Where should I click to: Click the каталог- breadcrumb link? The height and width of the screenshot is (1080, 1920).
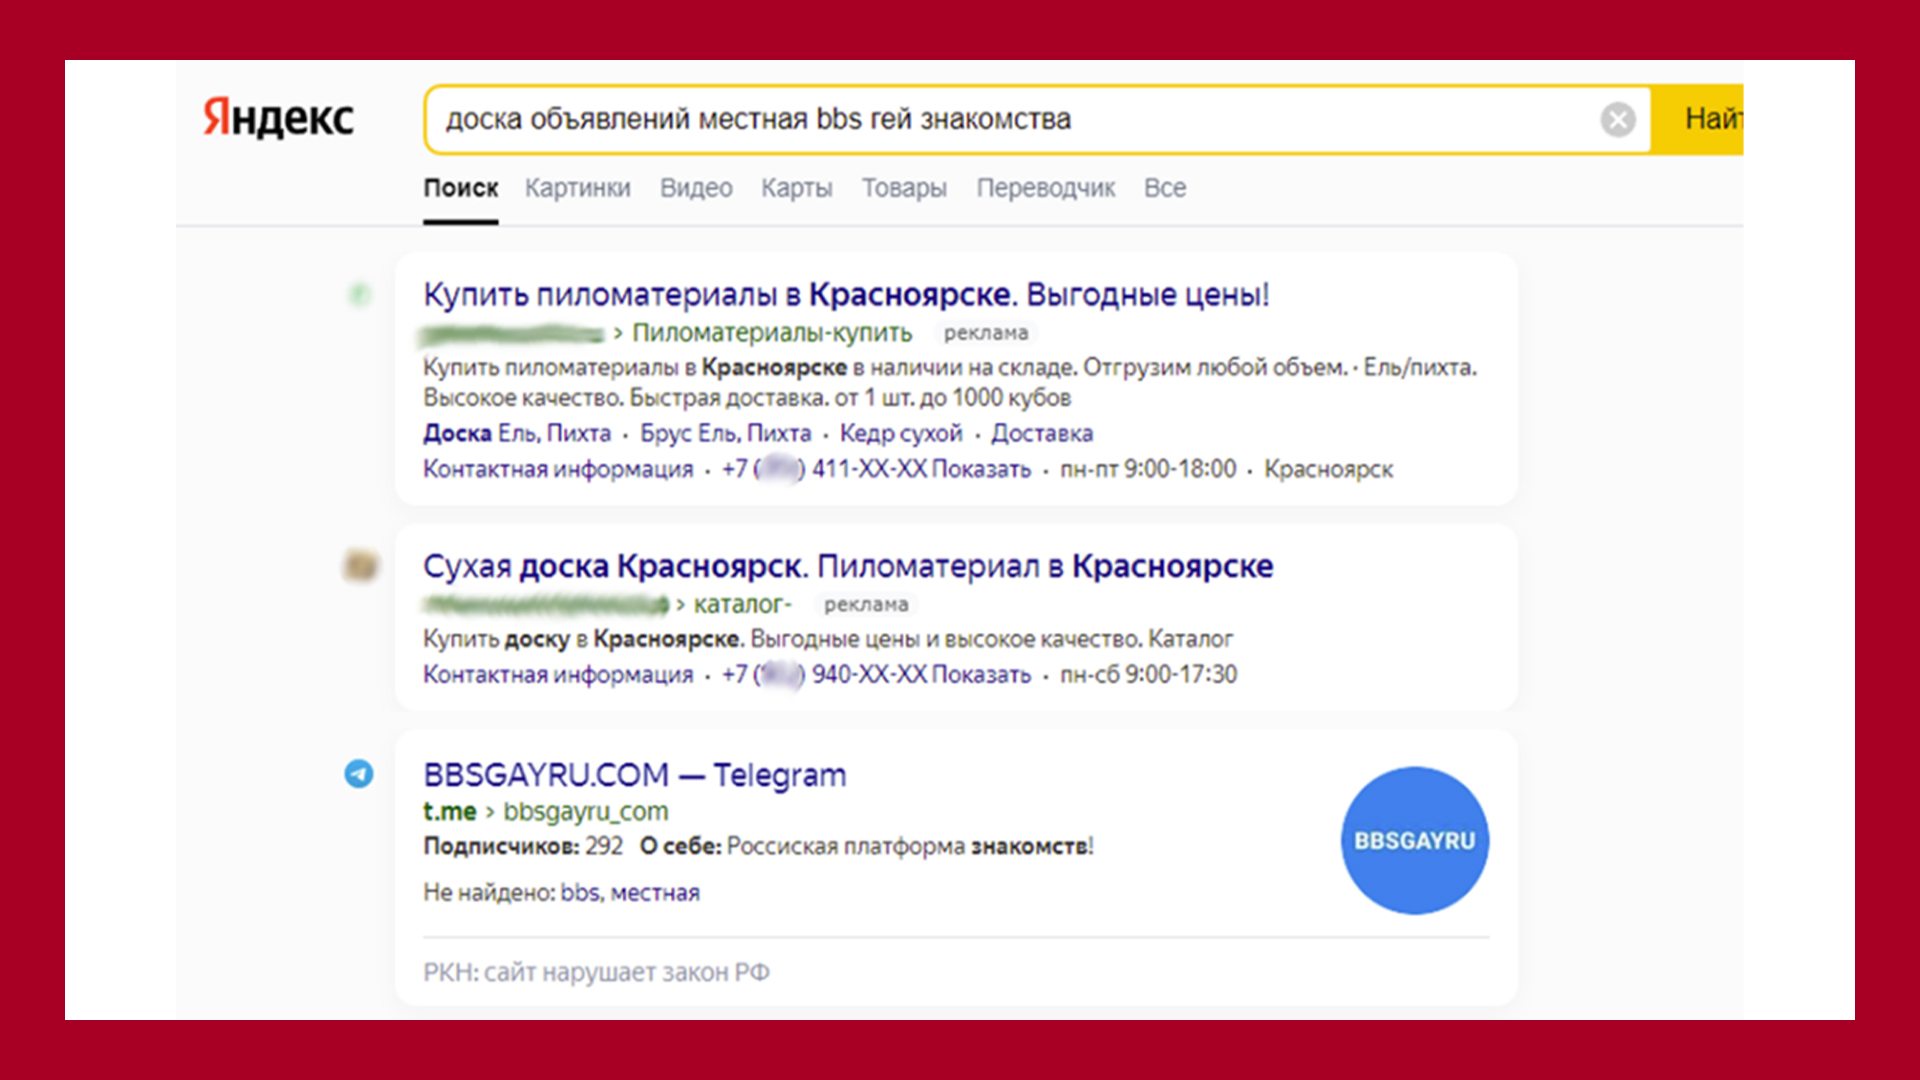click(x=742, y=604)
